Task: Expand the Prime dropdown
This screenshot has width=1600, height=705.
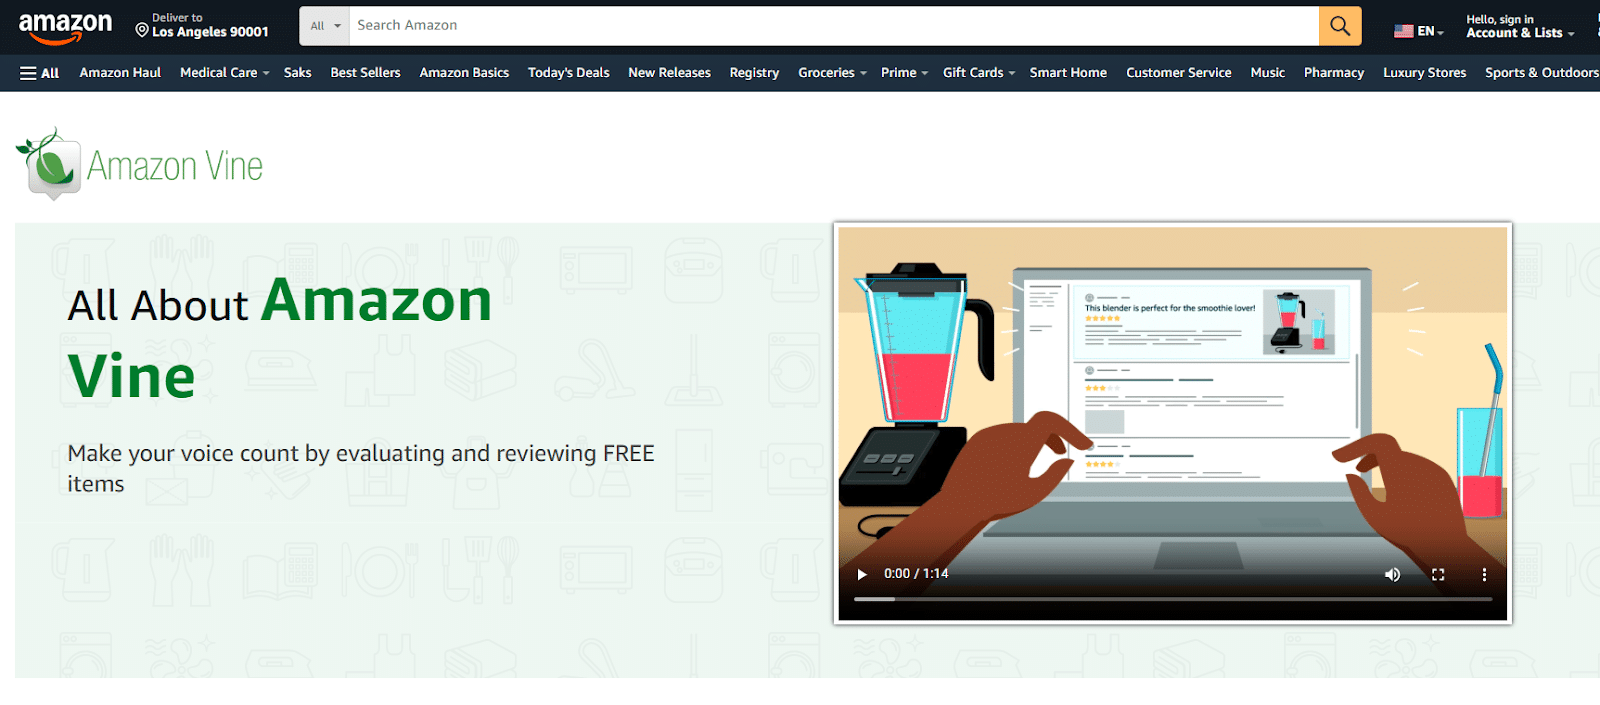Action: [904, 73]
